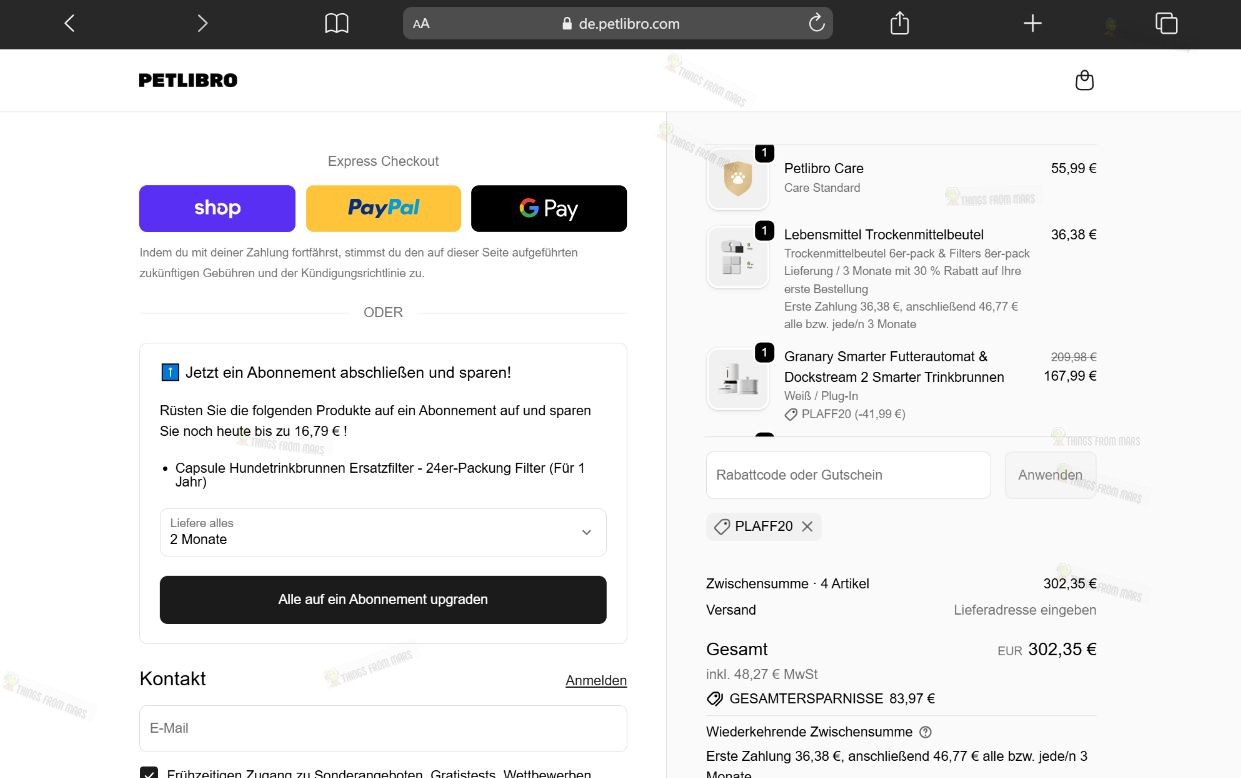Choose PayPal express checkout
Image resolution: width=1241 pixels, height=778 pixels.
coord(383,208)
